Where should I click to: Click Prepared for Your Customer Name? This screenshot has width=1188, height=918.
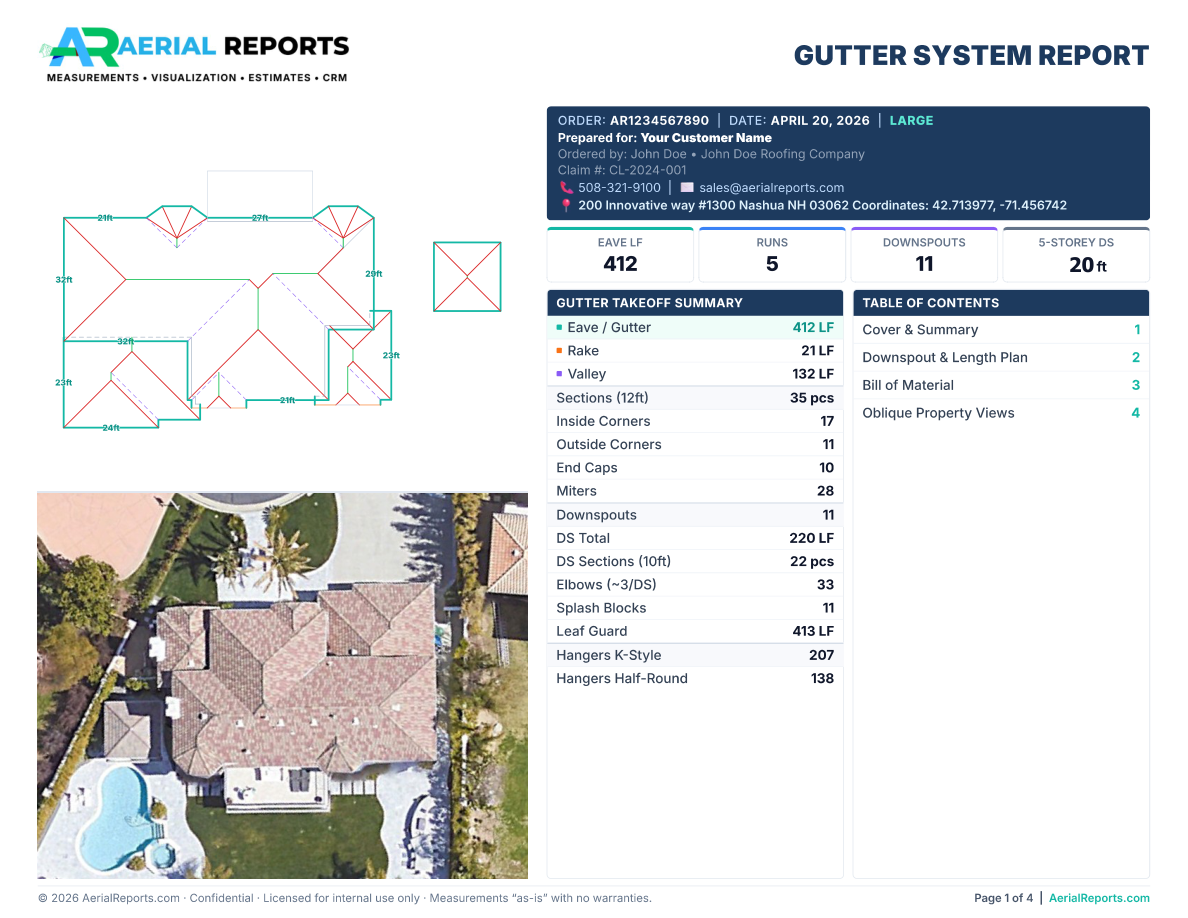coord(664,138)
